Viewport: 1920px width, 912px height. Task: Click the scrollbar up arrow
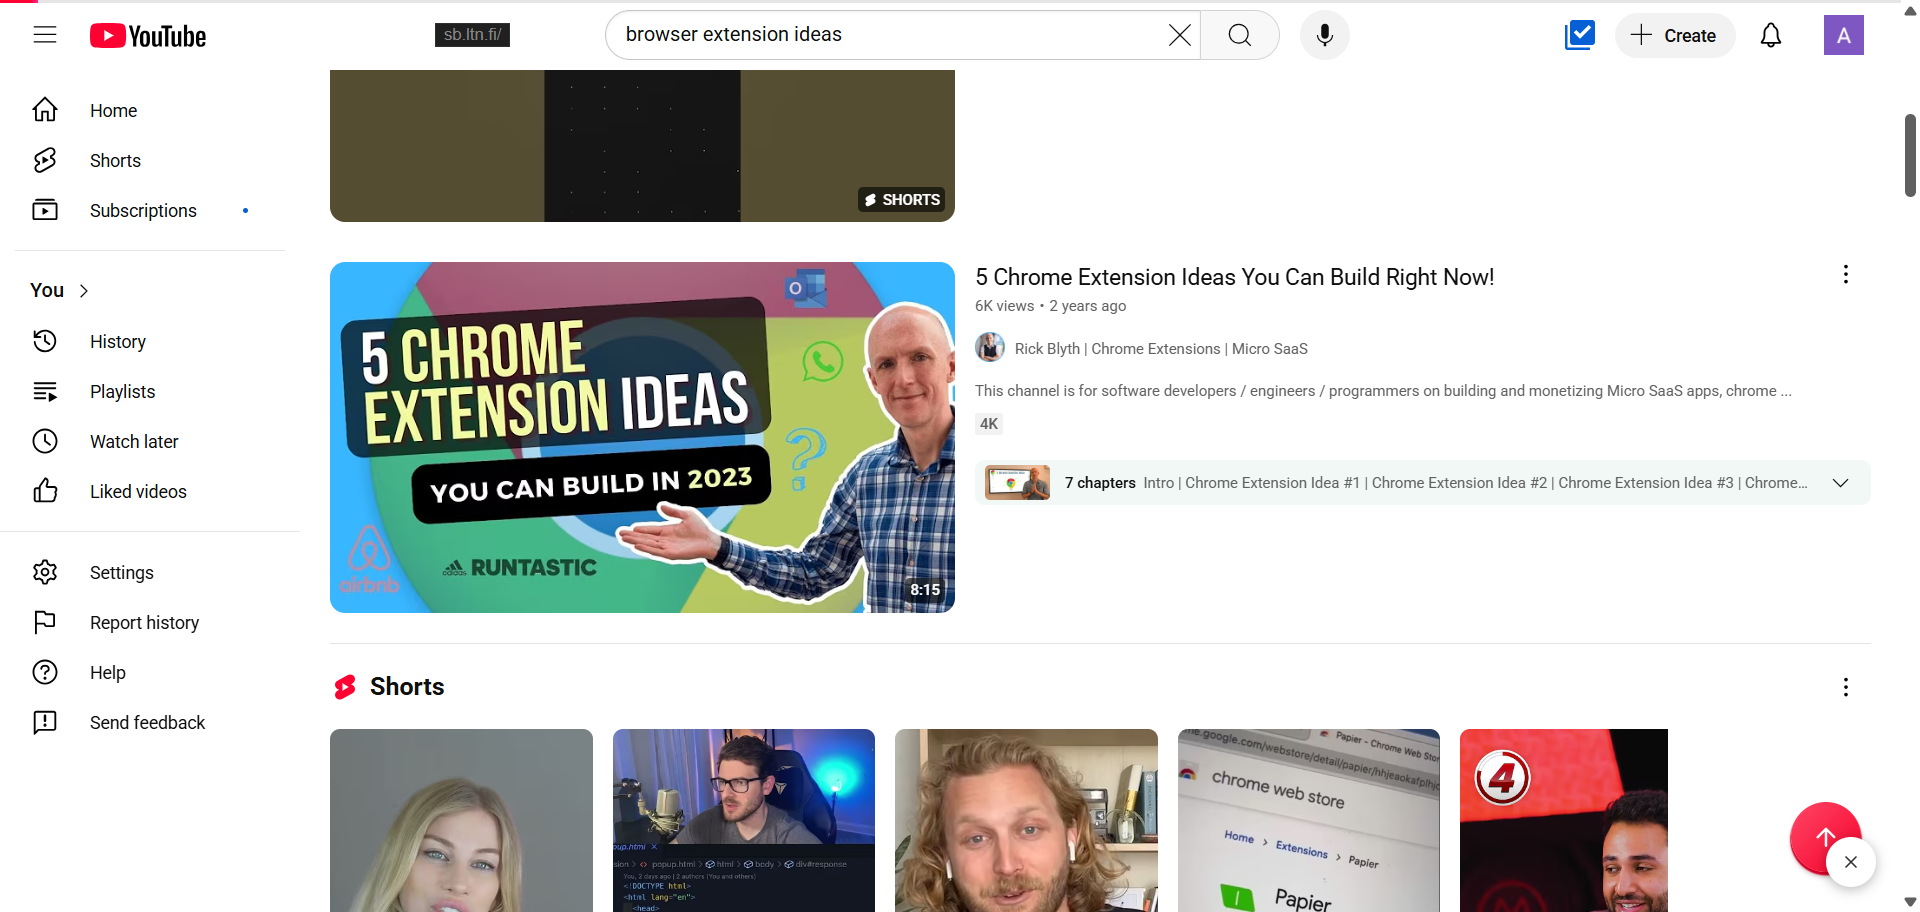tap(1910, 10)
